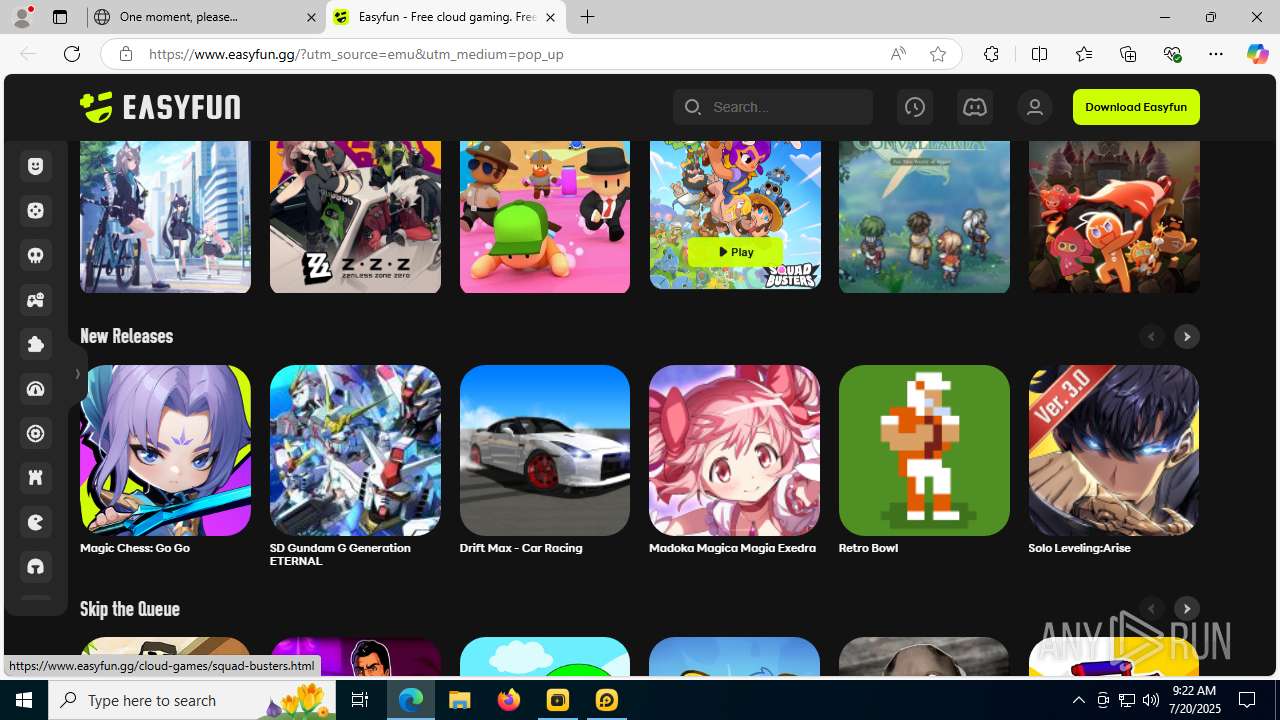Select the castle tower strategy category

tap(36, 478)
